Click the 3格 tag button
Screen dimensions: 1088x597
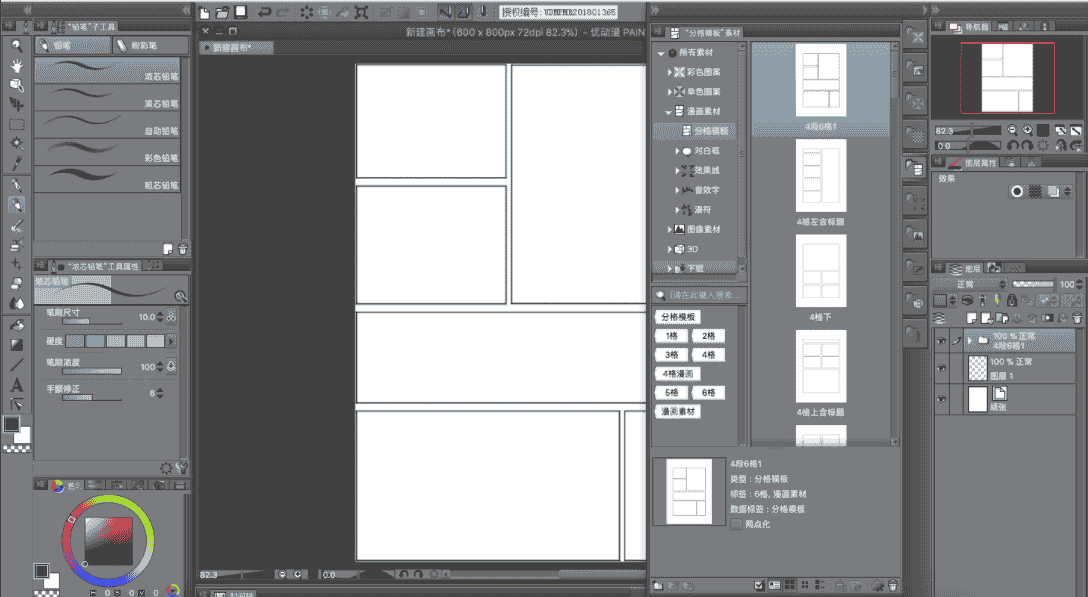[x=672, y=355]
